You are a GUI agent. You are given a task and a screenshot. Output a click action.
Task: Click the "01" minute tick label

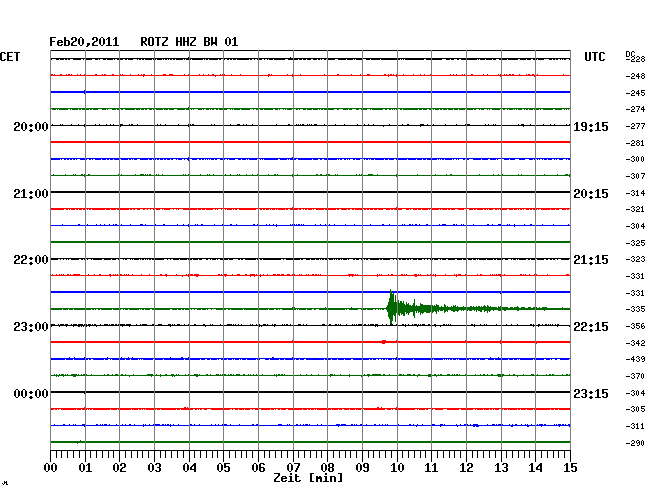click(x=85, y=468)
